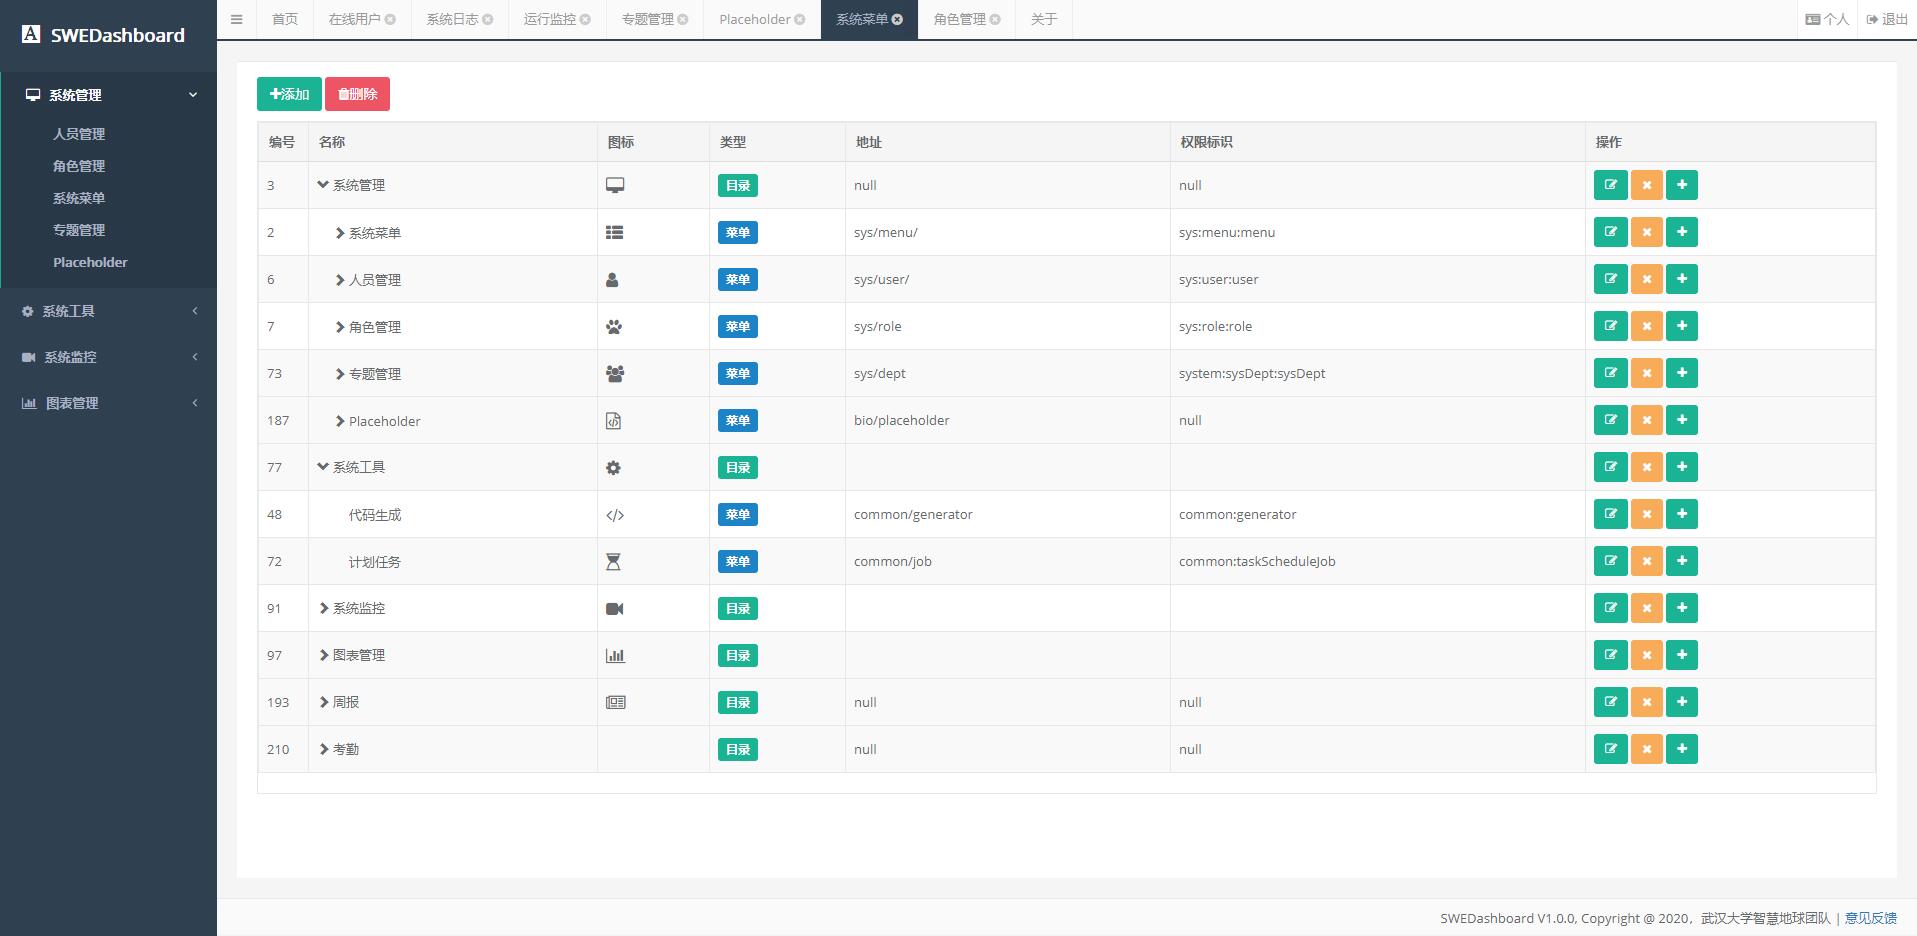
Task: Click delete icon for 图表管理 row
Action: click(1646, 655)
